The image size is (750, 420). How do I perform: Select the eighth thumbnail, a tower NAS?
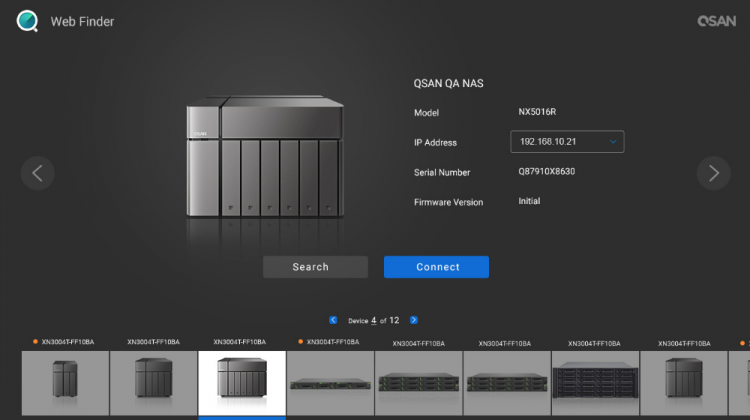pos(683,382)
